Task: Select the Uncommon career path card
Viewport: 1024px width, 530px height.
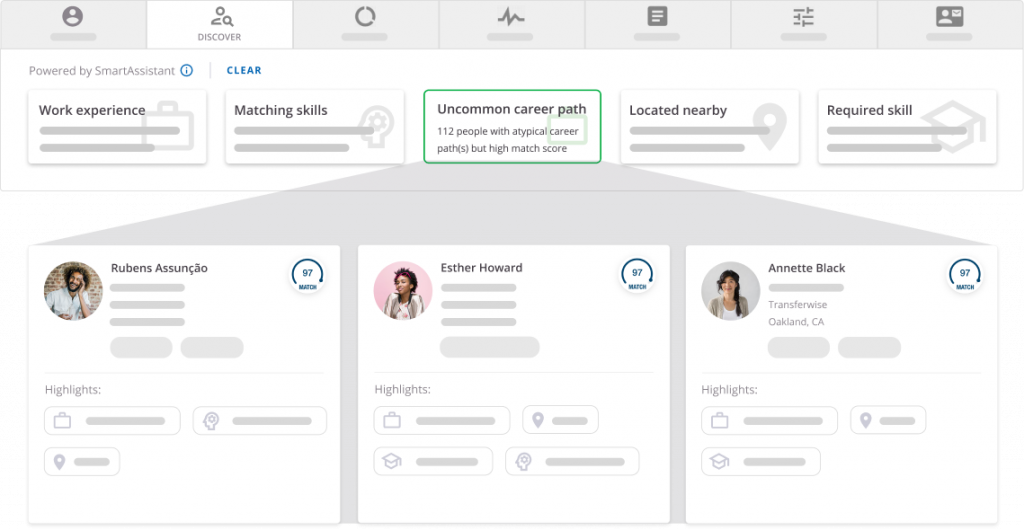Action: (512, 127)
